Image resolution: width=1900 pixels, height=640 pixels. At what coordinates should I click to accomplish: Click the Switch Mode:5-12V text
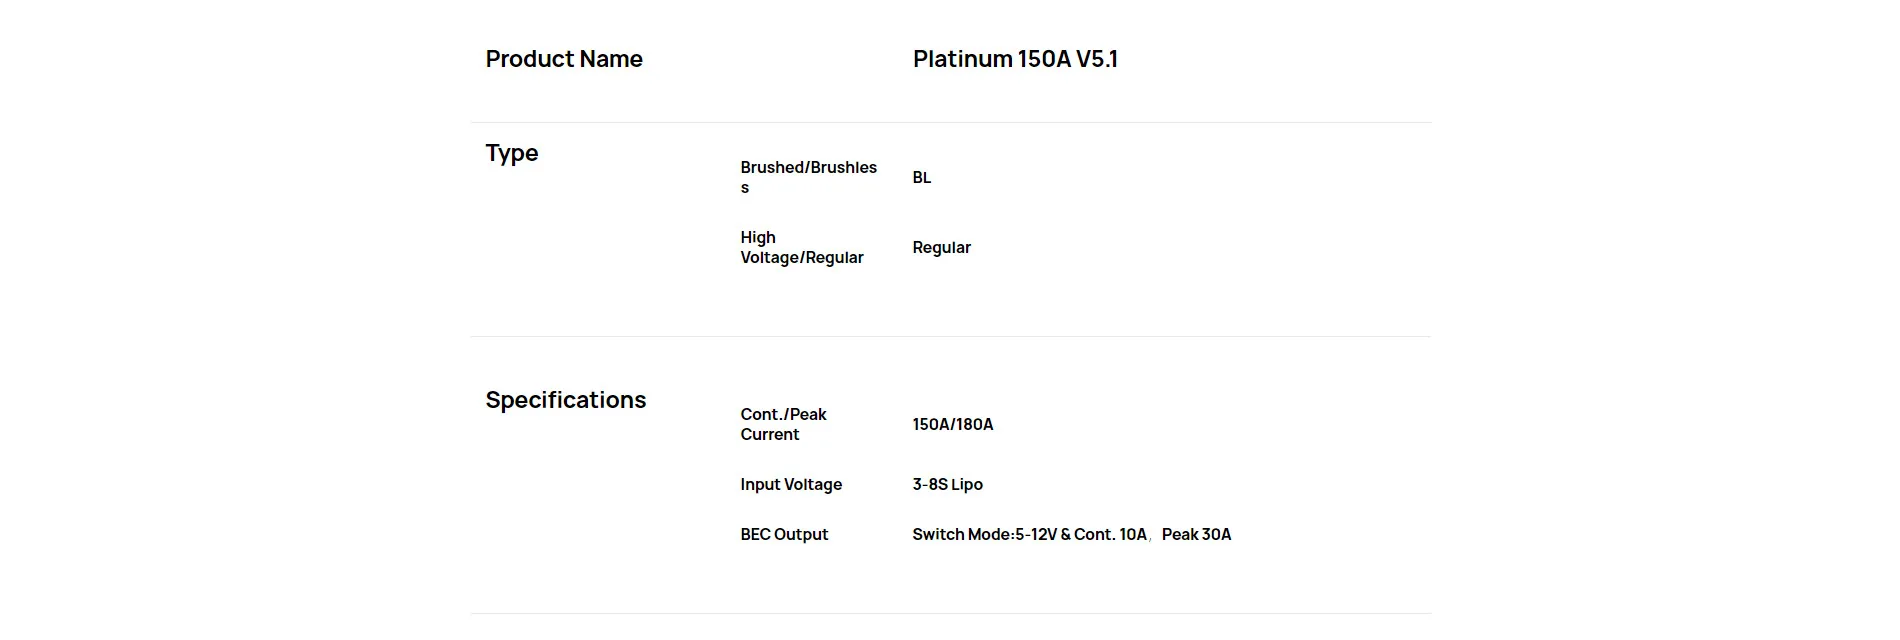pyautogui.click(x=984, y=535)
